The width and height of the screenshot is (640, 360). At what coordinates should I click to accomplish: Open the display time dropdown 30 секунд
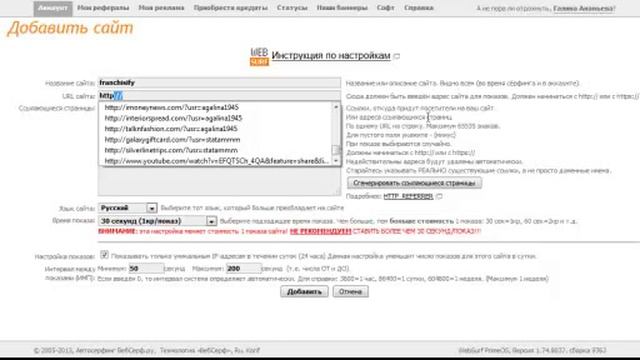157,221
